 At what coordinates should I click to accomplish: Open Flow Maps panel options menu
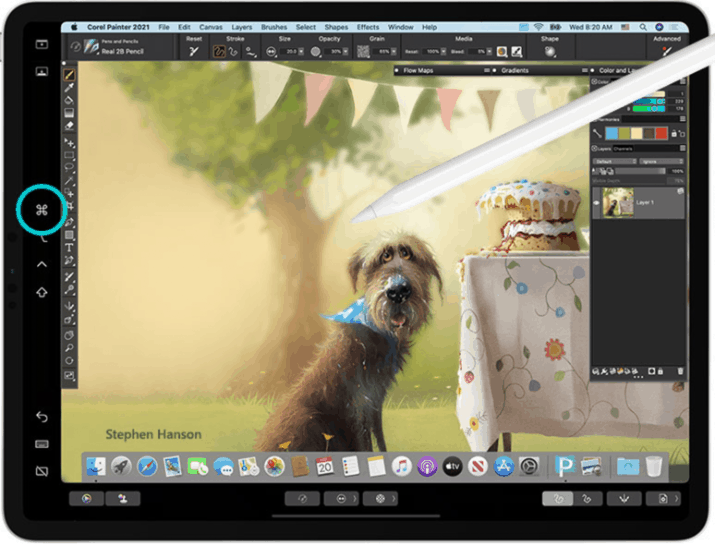487,70
